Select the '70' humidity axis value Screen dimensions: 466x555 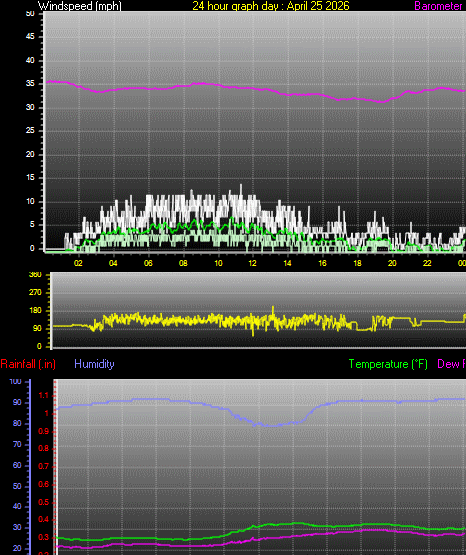click(17, 444)
